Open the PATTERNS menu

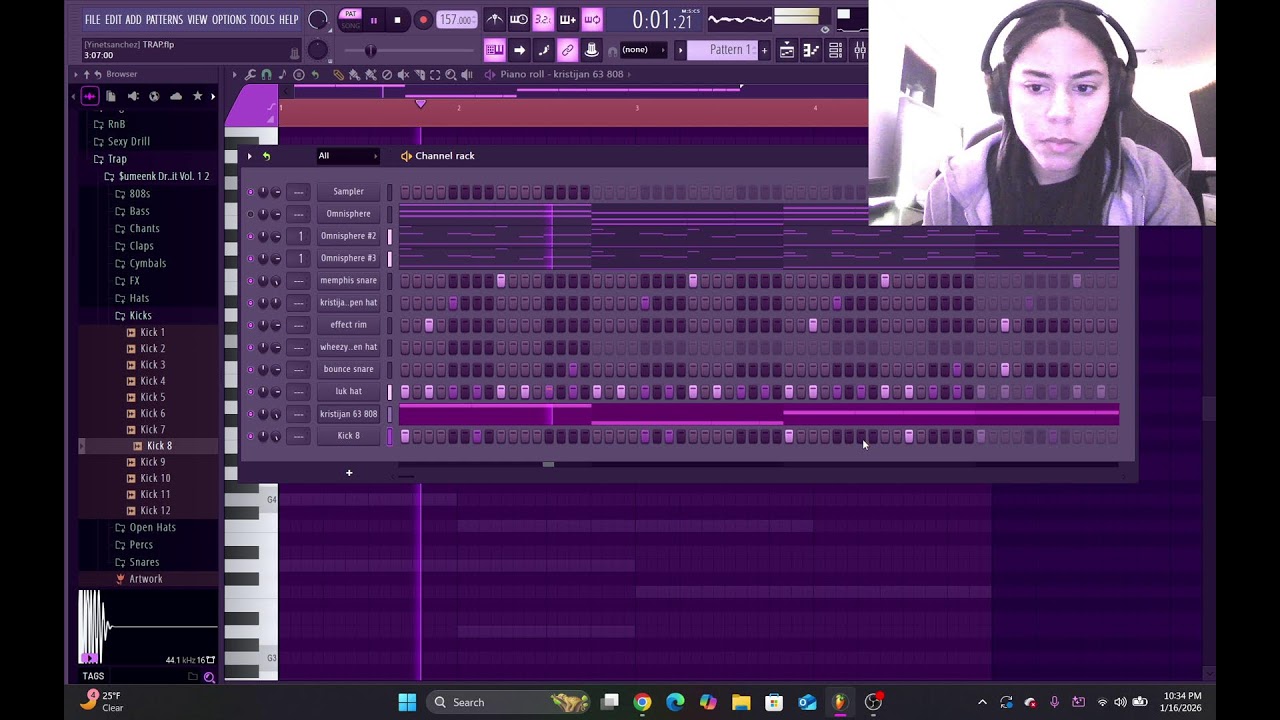coord(164,20)
